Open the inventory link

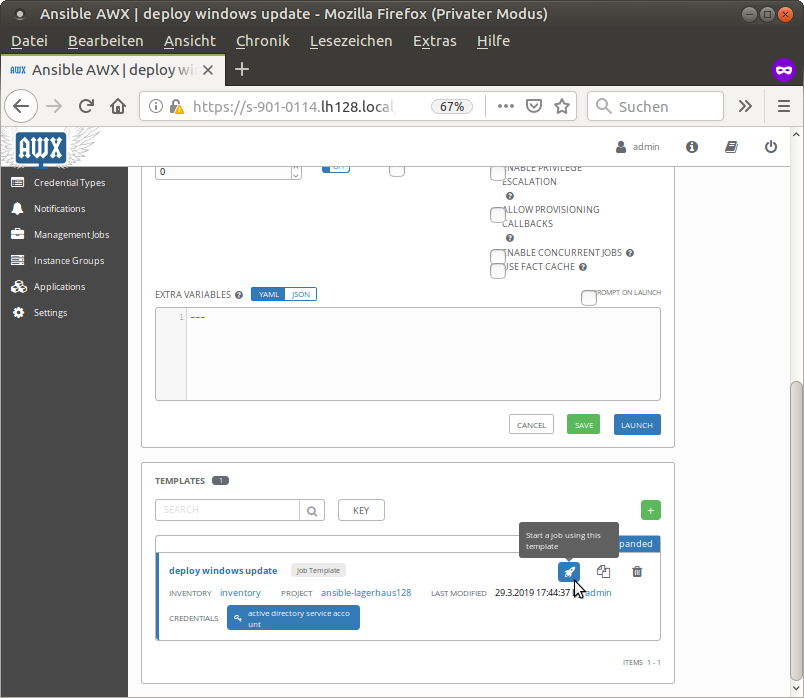pos(240,593)
